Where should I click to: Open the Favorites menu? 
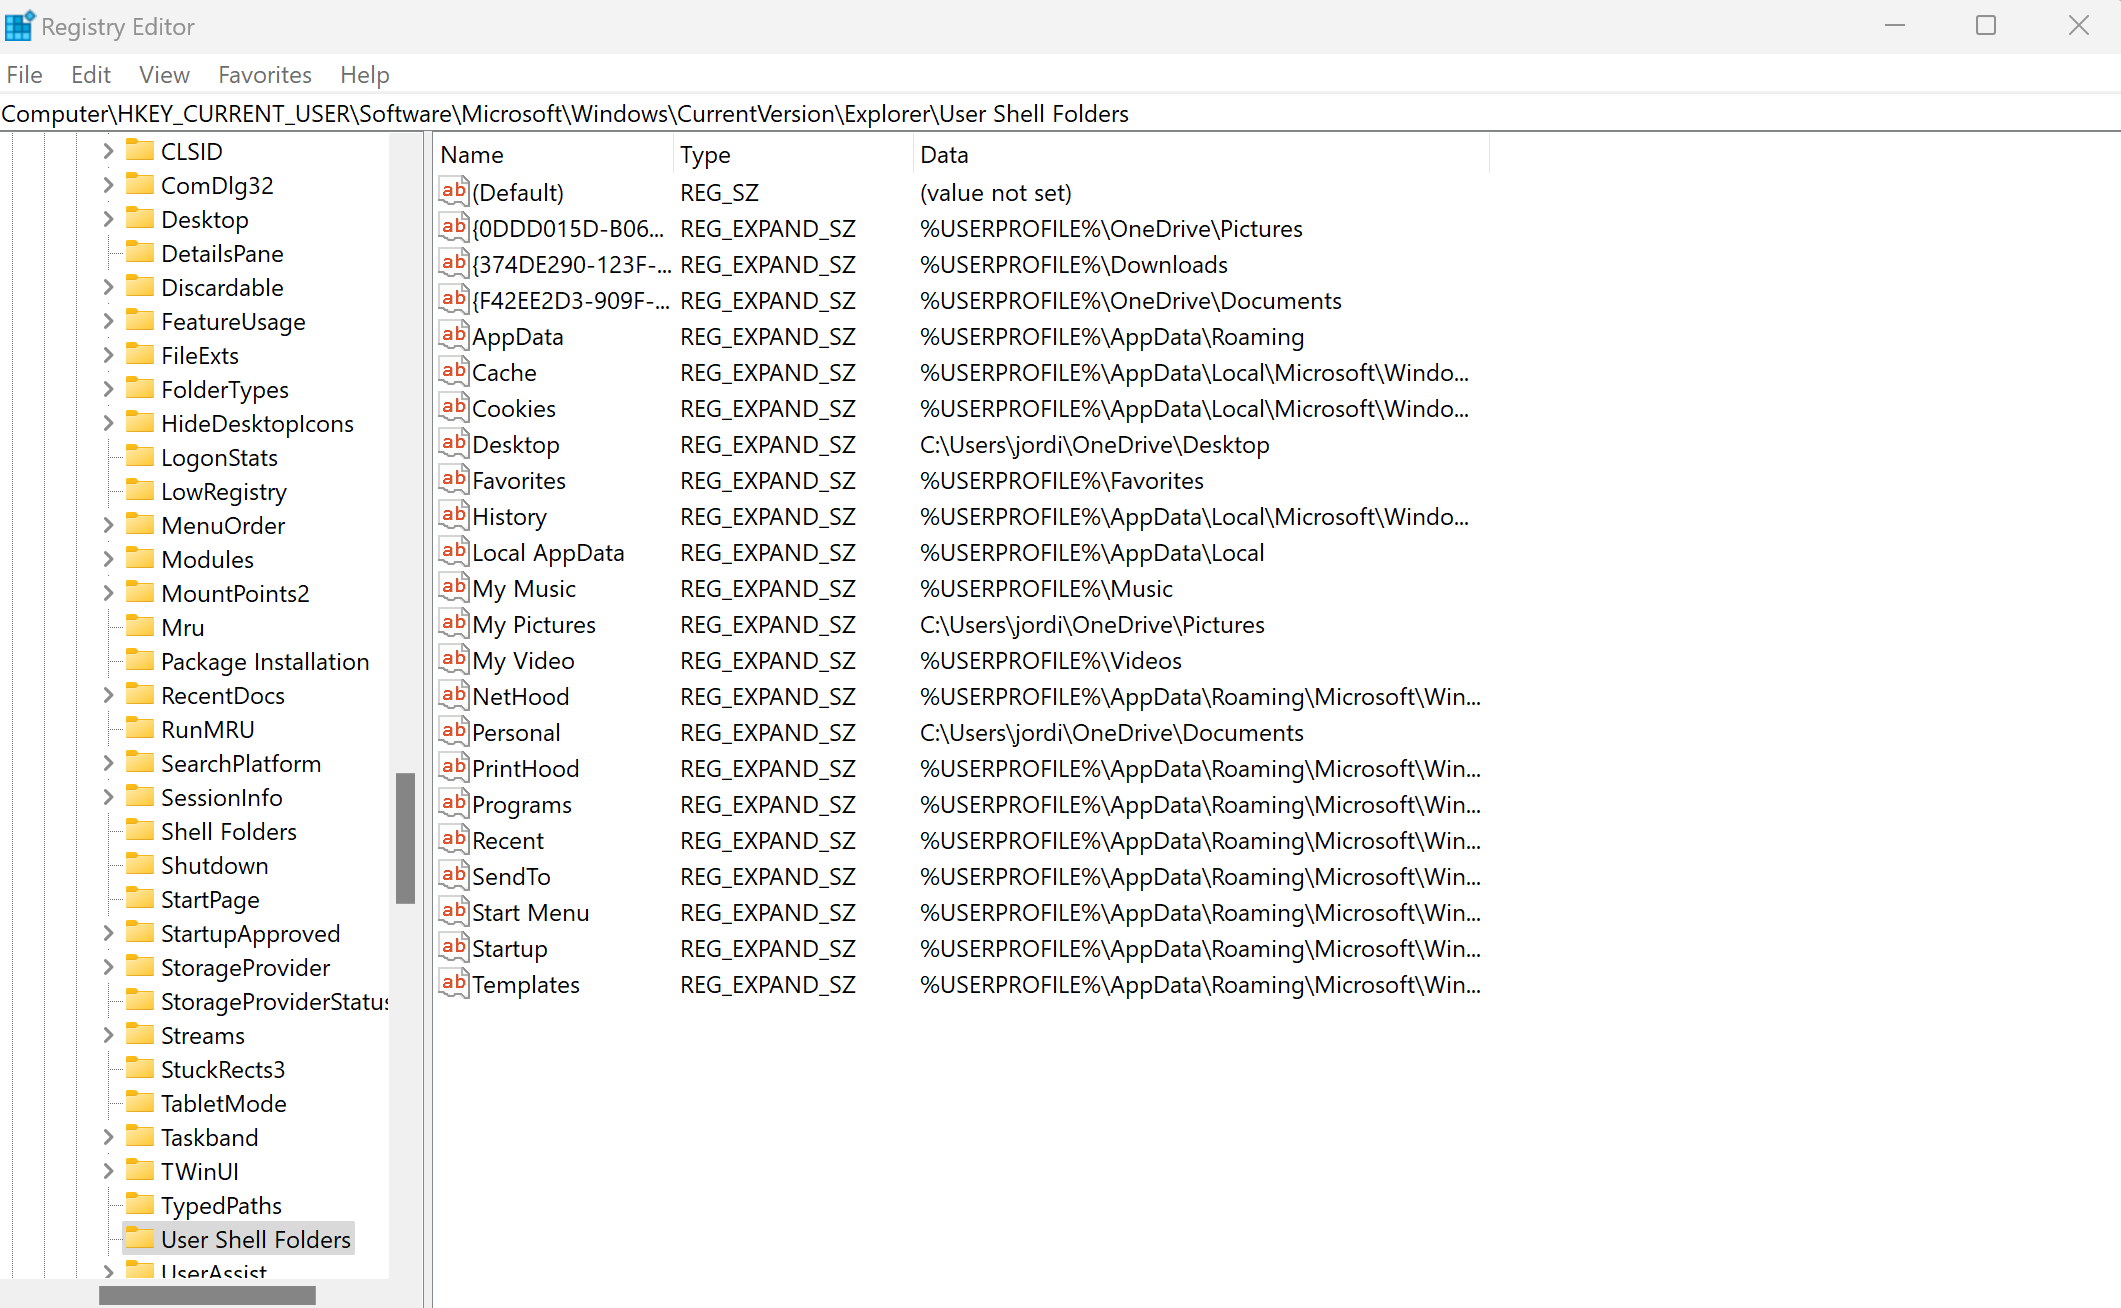click(265, 75)
